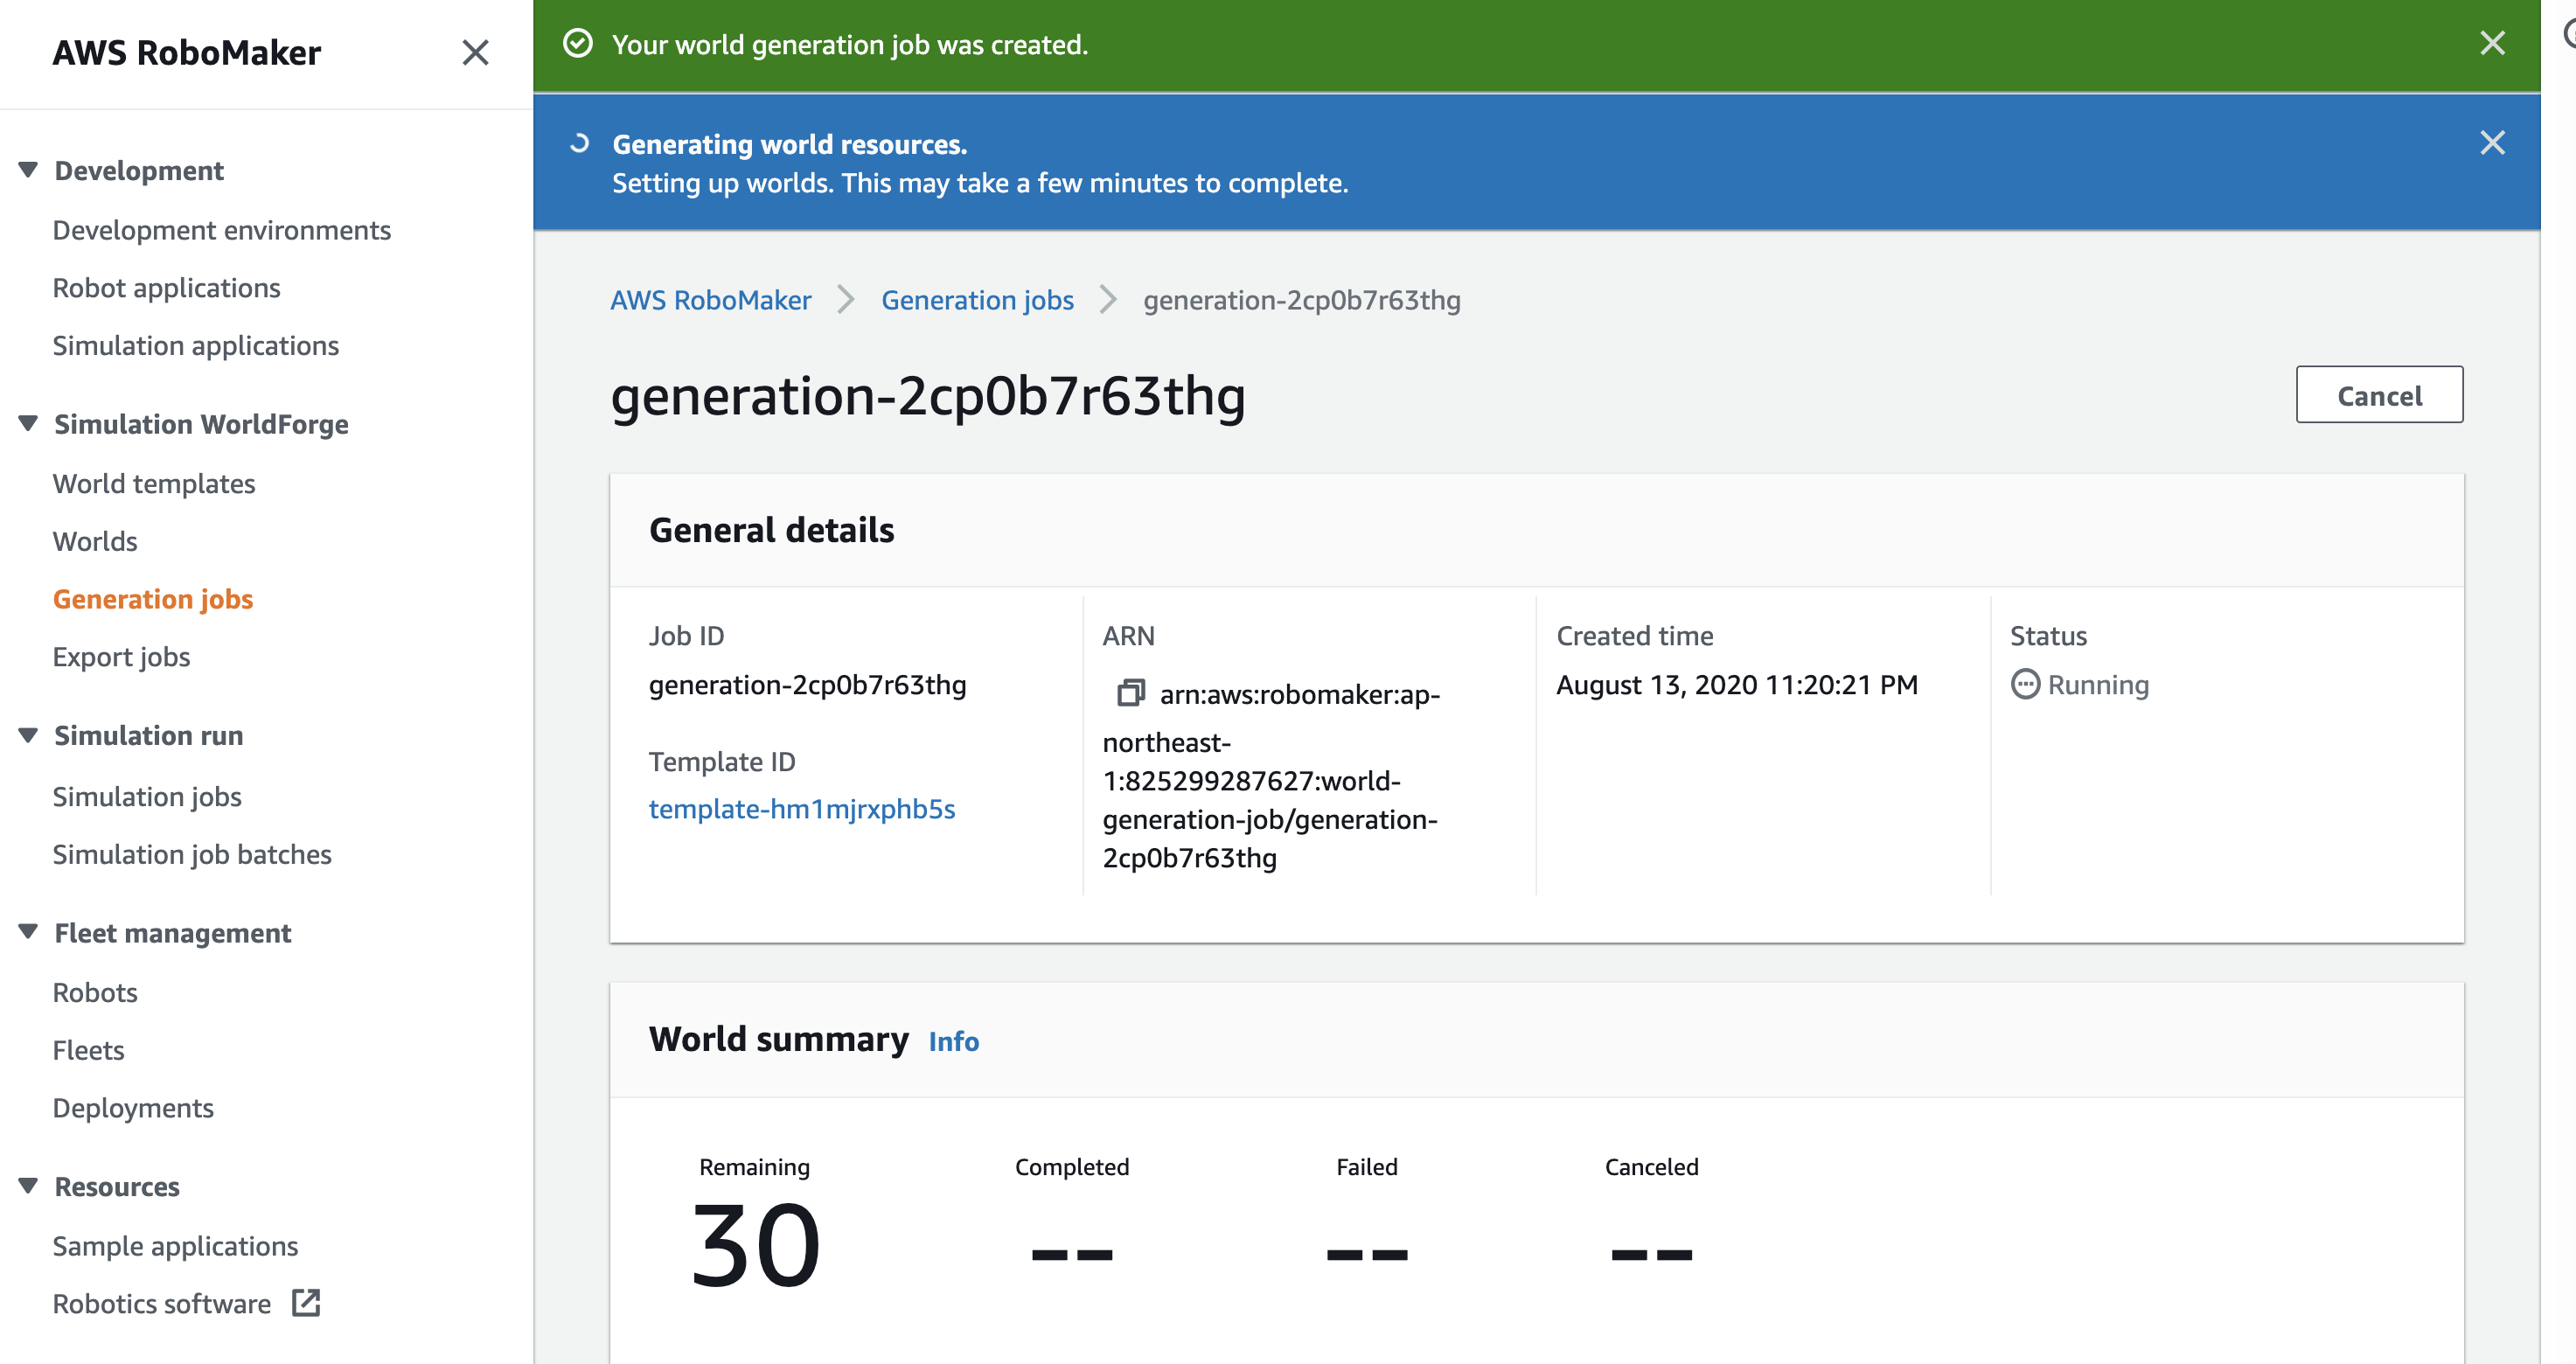Go to Export jobs page
The height and width of the screenshot is (1364, 2576).
(x=121, y=656)
